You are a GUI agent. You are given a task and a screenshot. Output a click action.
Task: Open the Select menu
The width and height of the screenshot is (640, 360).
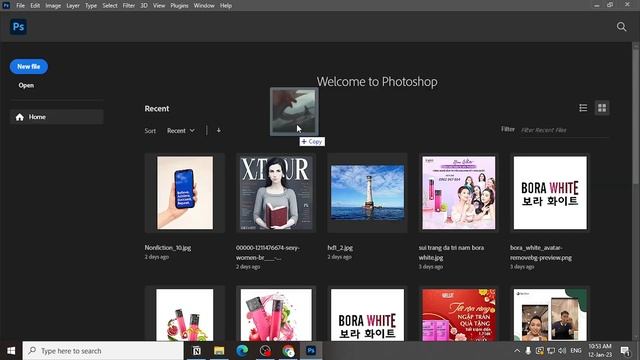[x=110, y=6]
